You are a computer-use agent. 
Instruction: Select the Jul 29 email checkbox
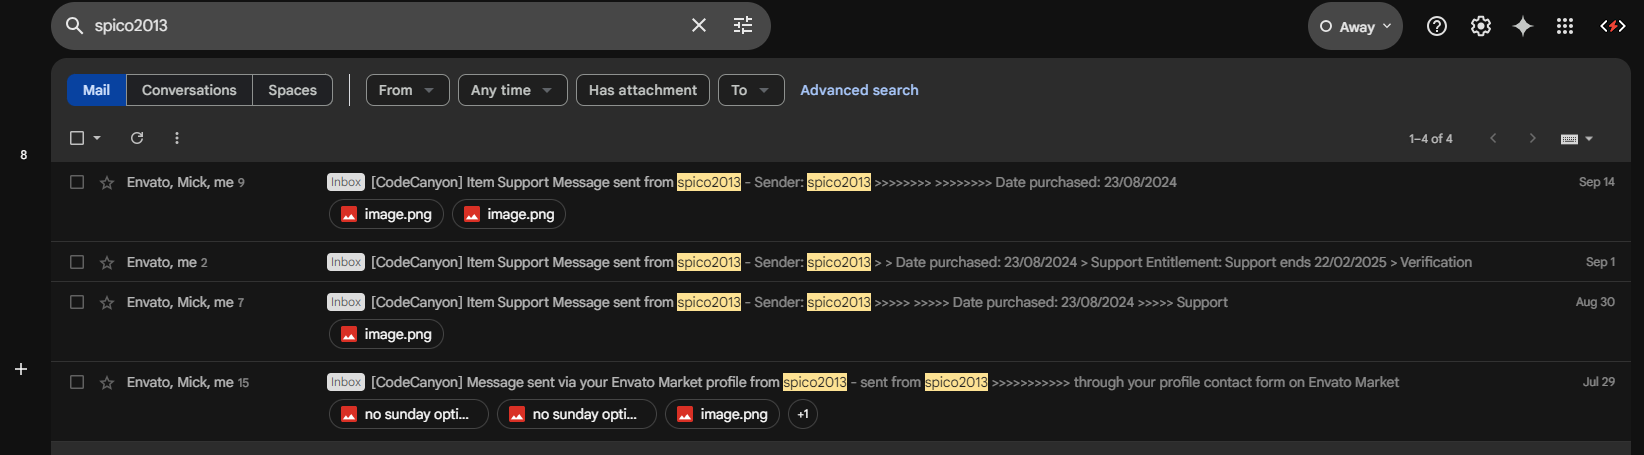coord(77,382)
